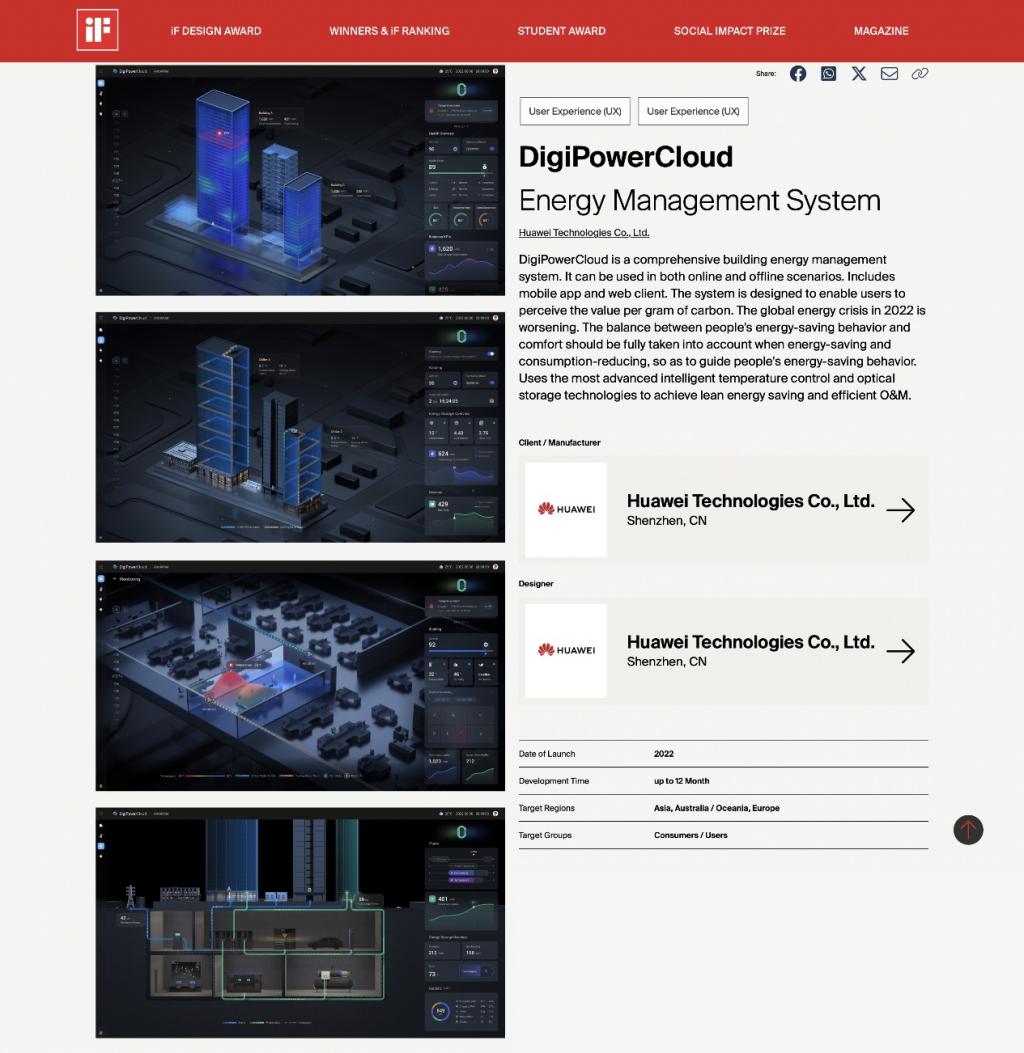Copy page link with chain icon

click(920, 74)
